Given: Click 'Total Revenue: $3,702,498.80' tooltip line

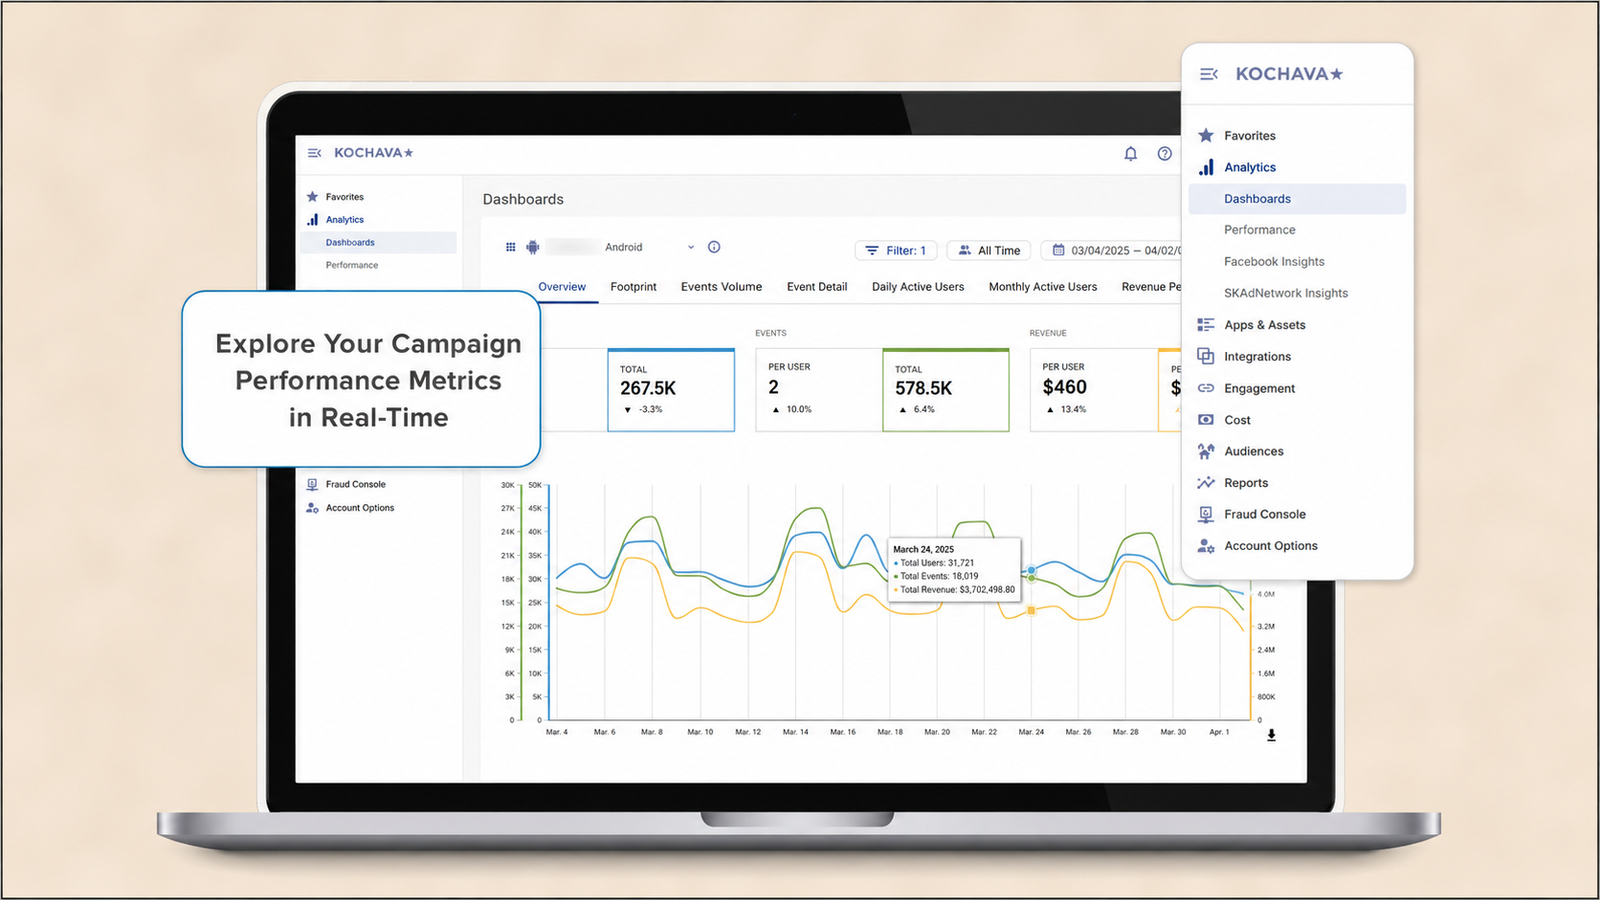Looking at the screenshot, I should tap(955, 590).
